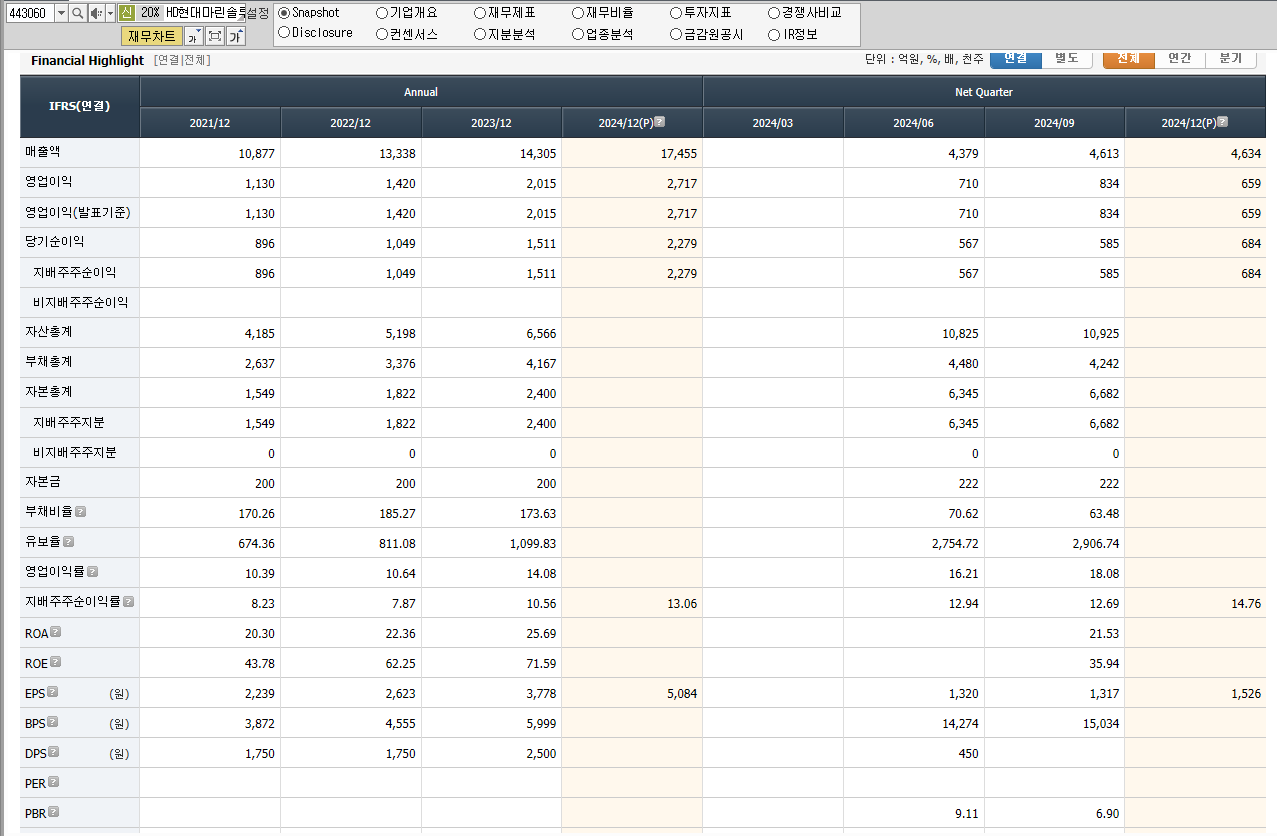
Task: Switch to the 연간 annual tab
Action: click(1180, 59)
